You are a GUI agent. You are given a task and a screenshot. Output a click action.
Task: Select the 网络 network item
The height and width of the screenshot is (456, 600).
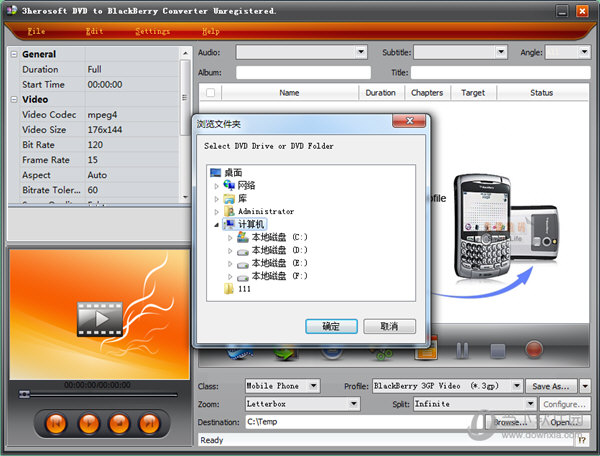239,186
